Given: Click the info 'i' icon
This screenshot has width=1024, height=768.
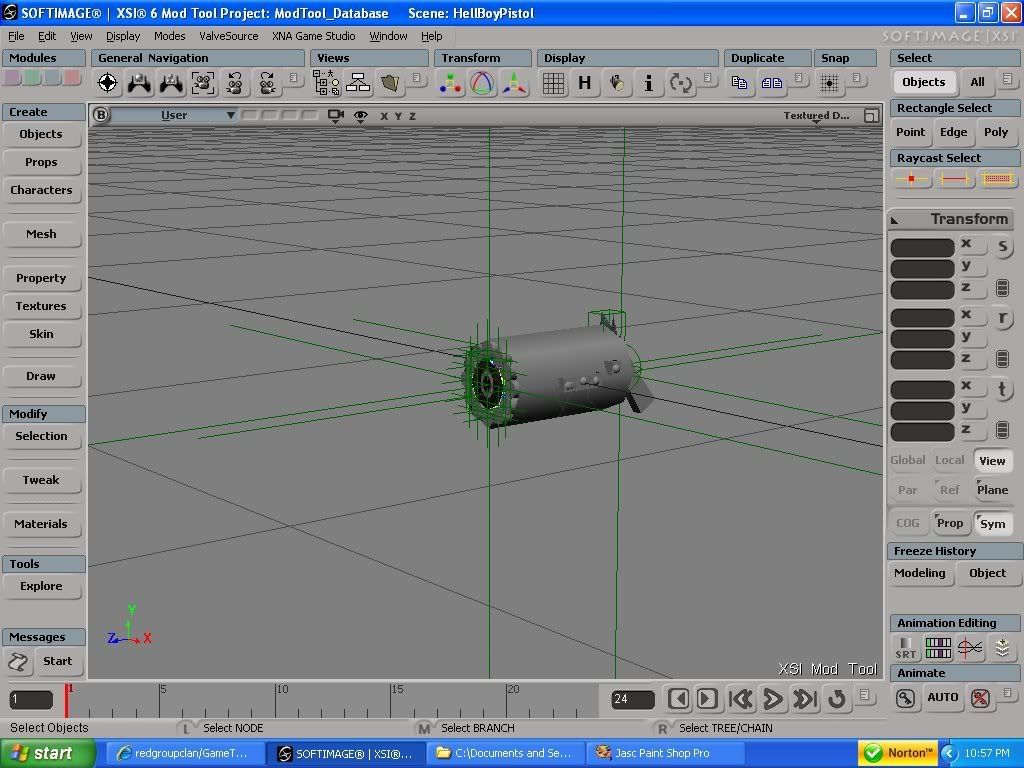Looking at the screenshot, I should [x=648, y=83].
